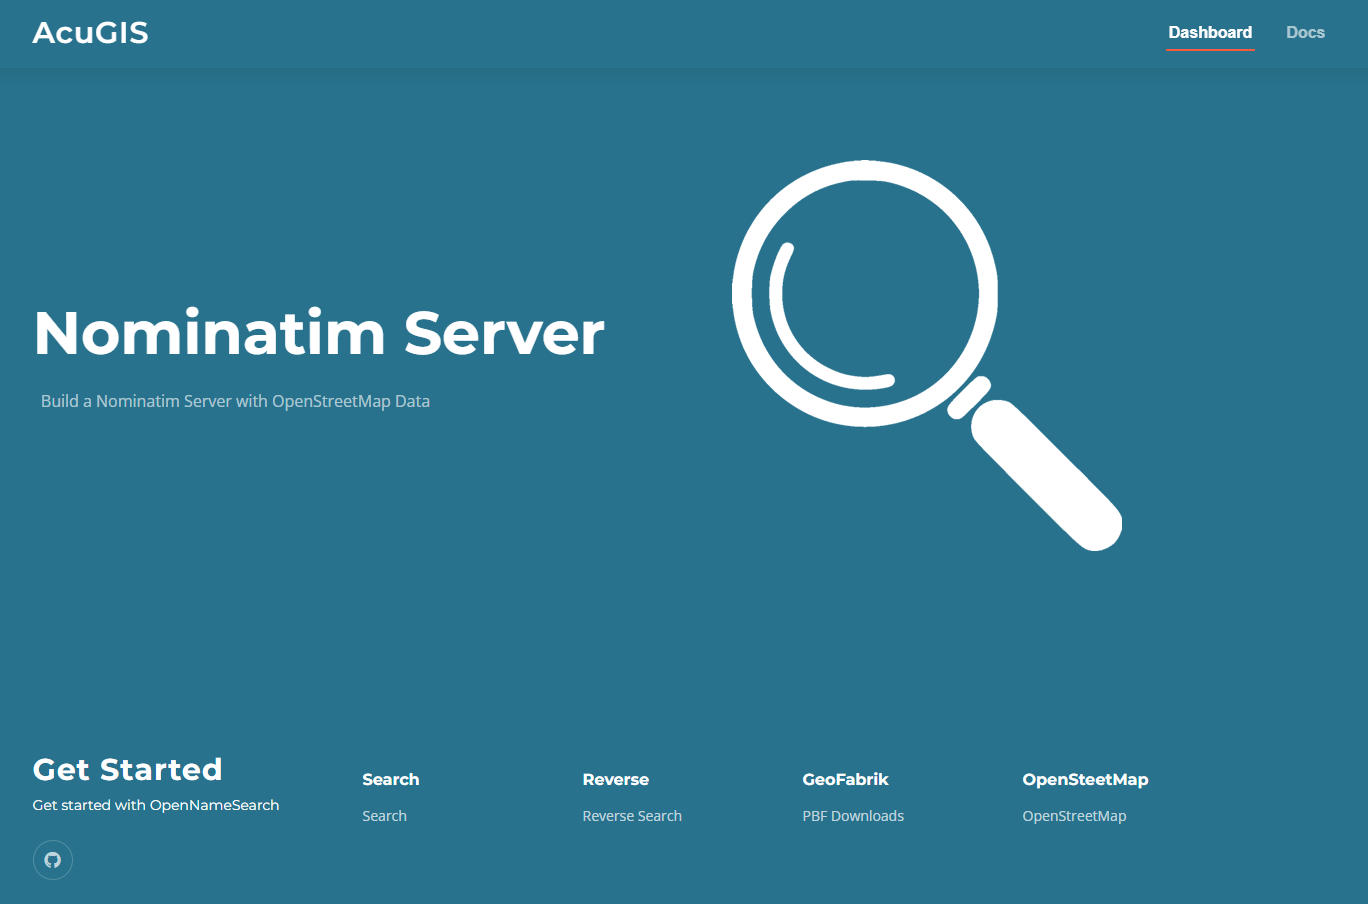Click the Reverse column heading
Image resolution: width=1368 pixels, height=904 pixels.
click(x=616, y=780)
